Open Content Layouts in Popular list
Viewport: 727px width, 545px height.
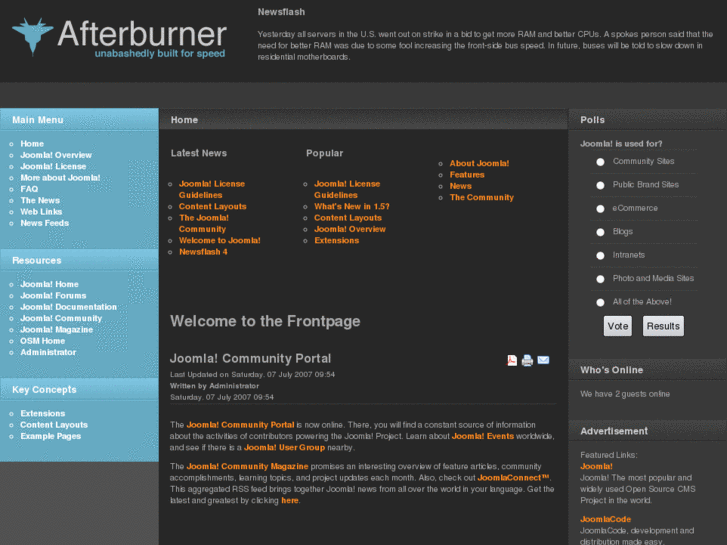(x=348, y=218)
